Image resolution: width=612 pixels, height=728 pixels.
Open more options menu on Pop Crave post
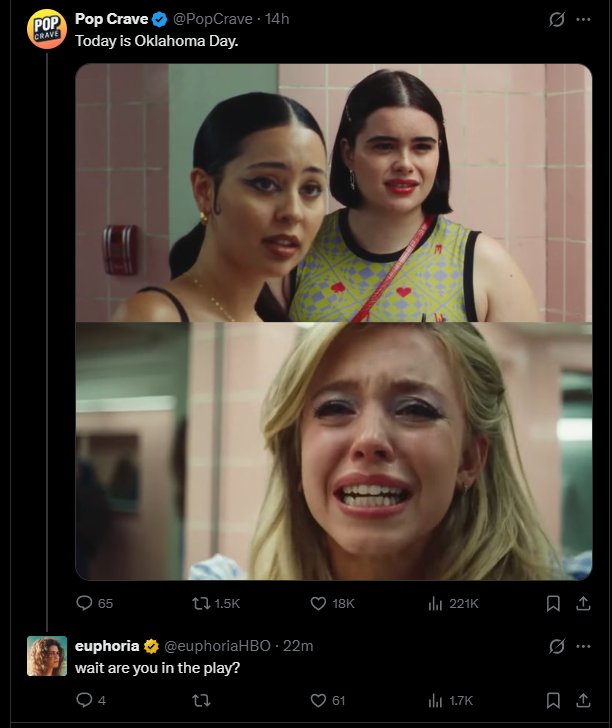pyautogui.click(x=583, y=19)
